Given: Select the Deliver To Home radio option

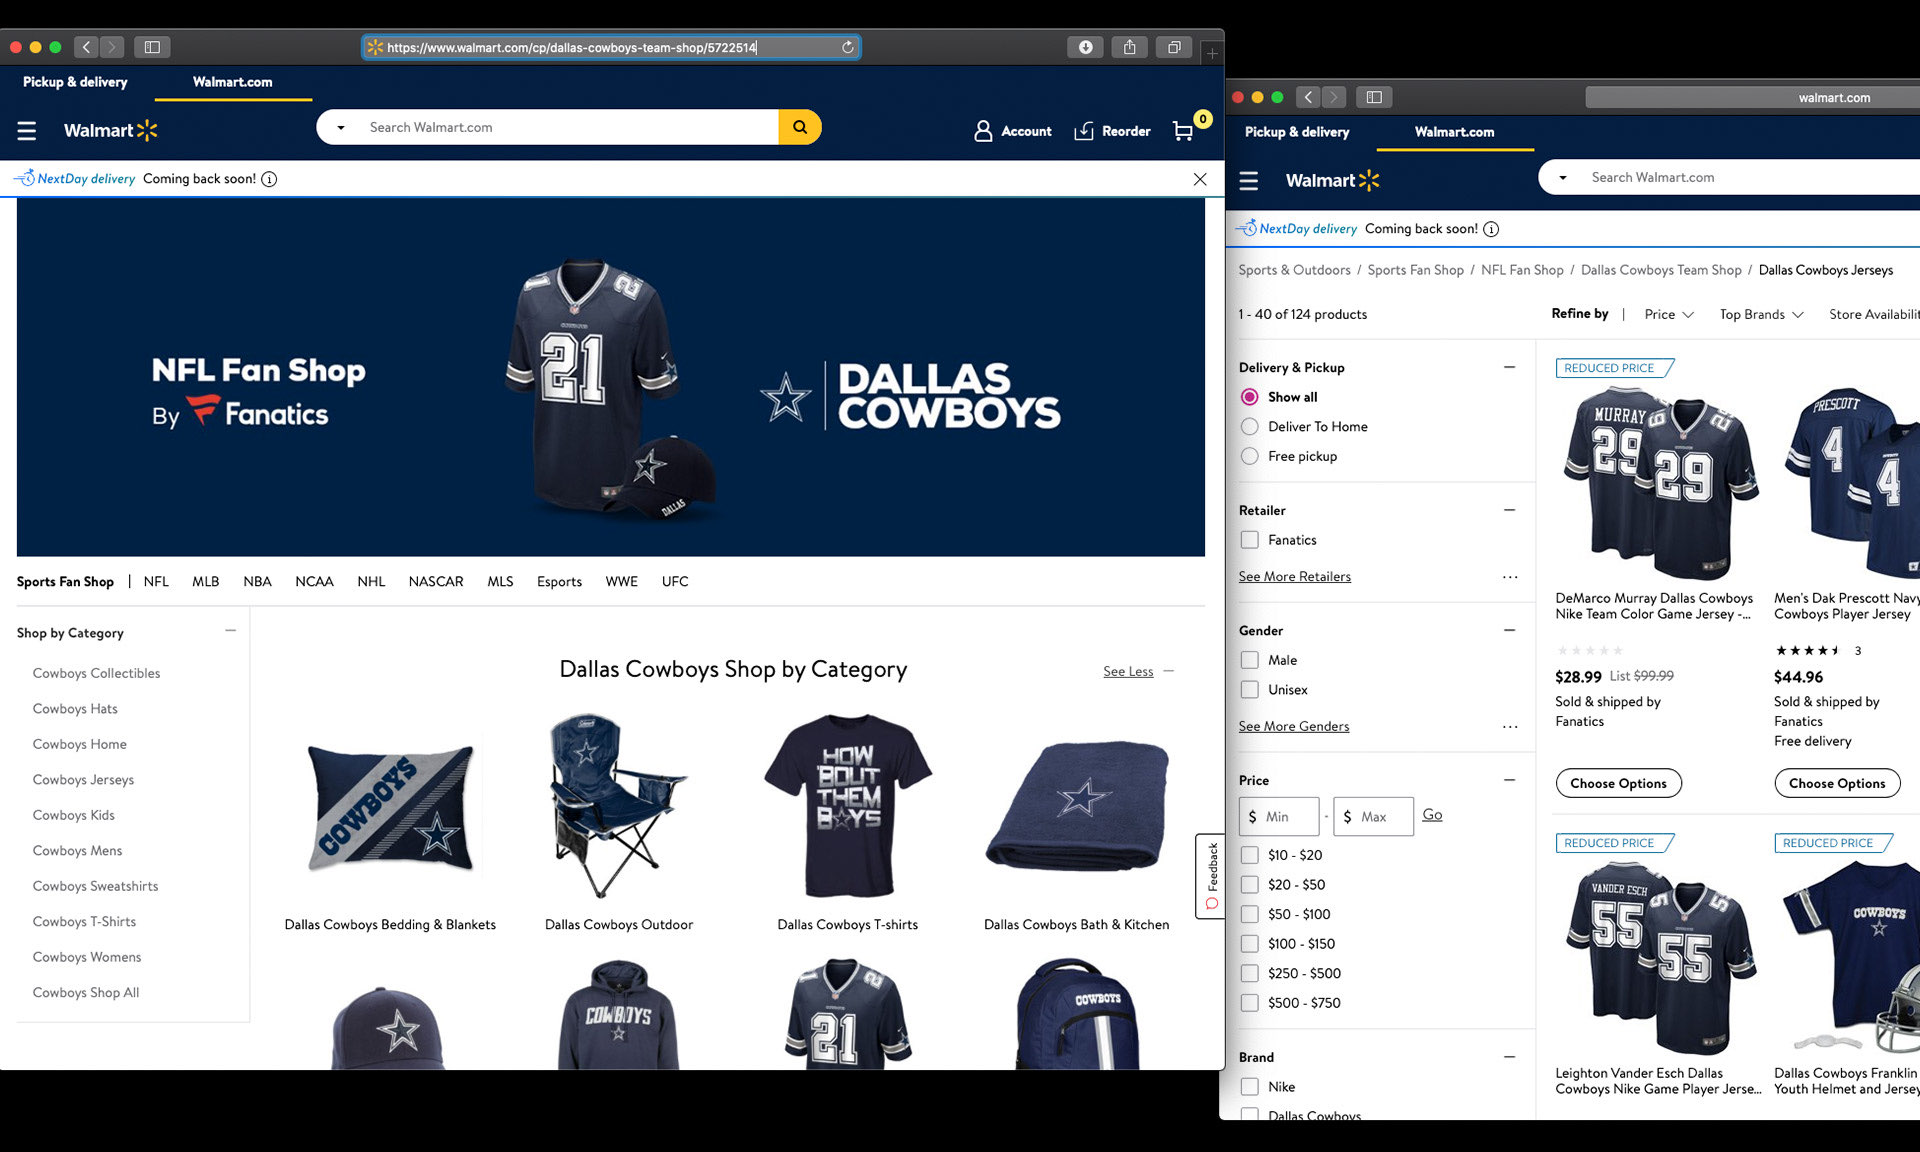Looking at the screenshot, I should 1249,426.
